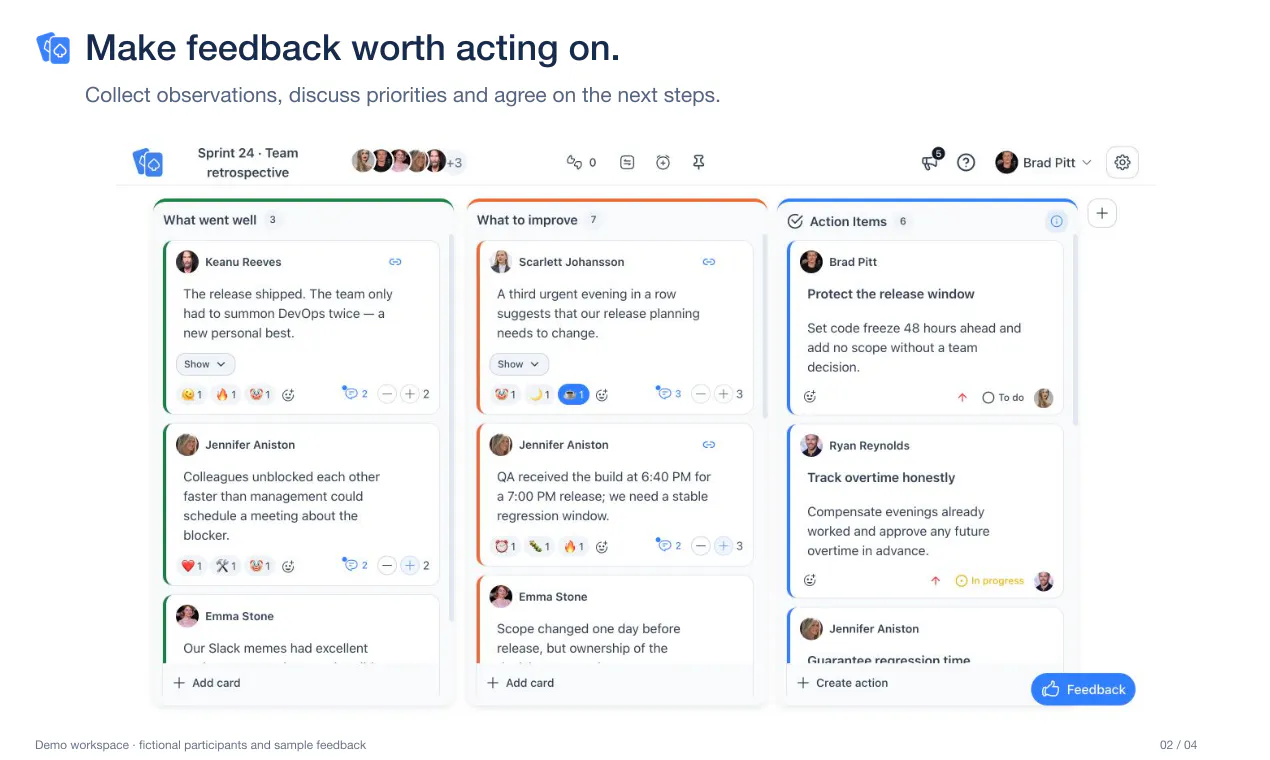Toggle coffee reaction on Scarlett Johansson's card
This screenshot has height=760, width=1270.
(573, 395)
